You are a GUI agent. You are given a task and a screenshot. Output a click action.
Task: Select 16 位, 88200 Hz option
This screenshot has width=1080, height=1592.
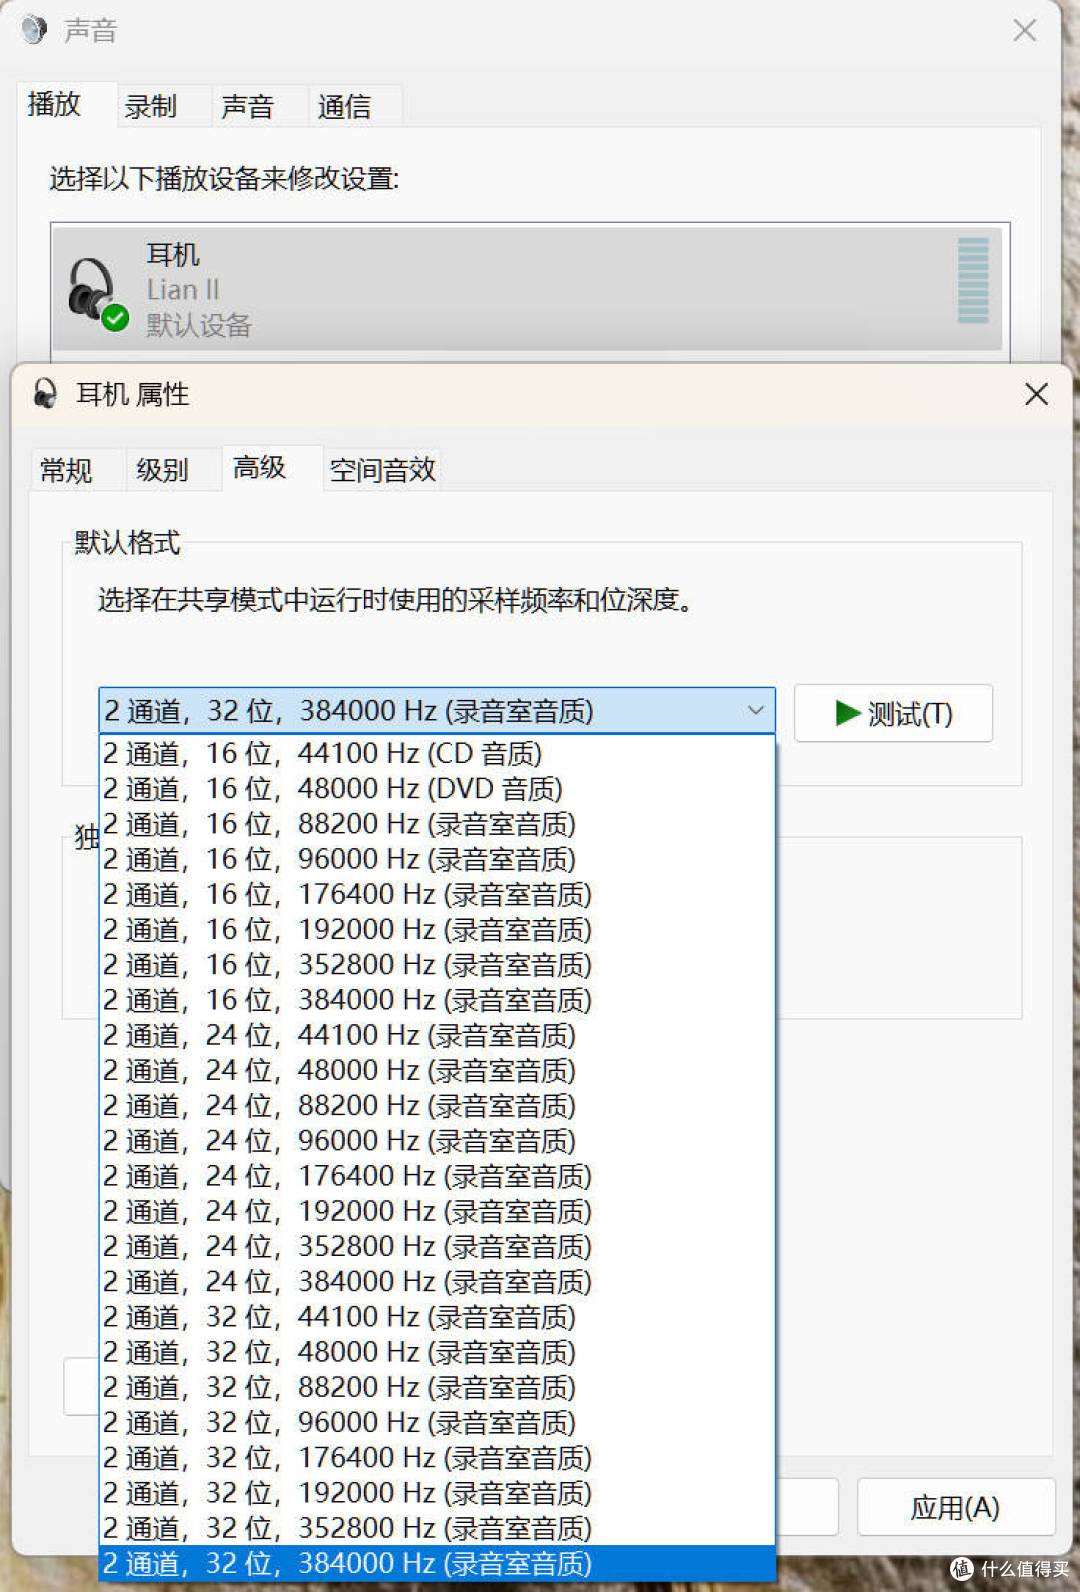437,823
